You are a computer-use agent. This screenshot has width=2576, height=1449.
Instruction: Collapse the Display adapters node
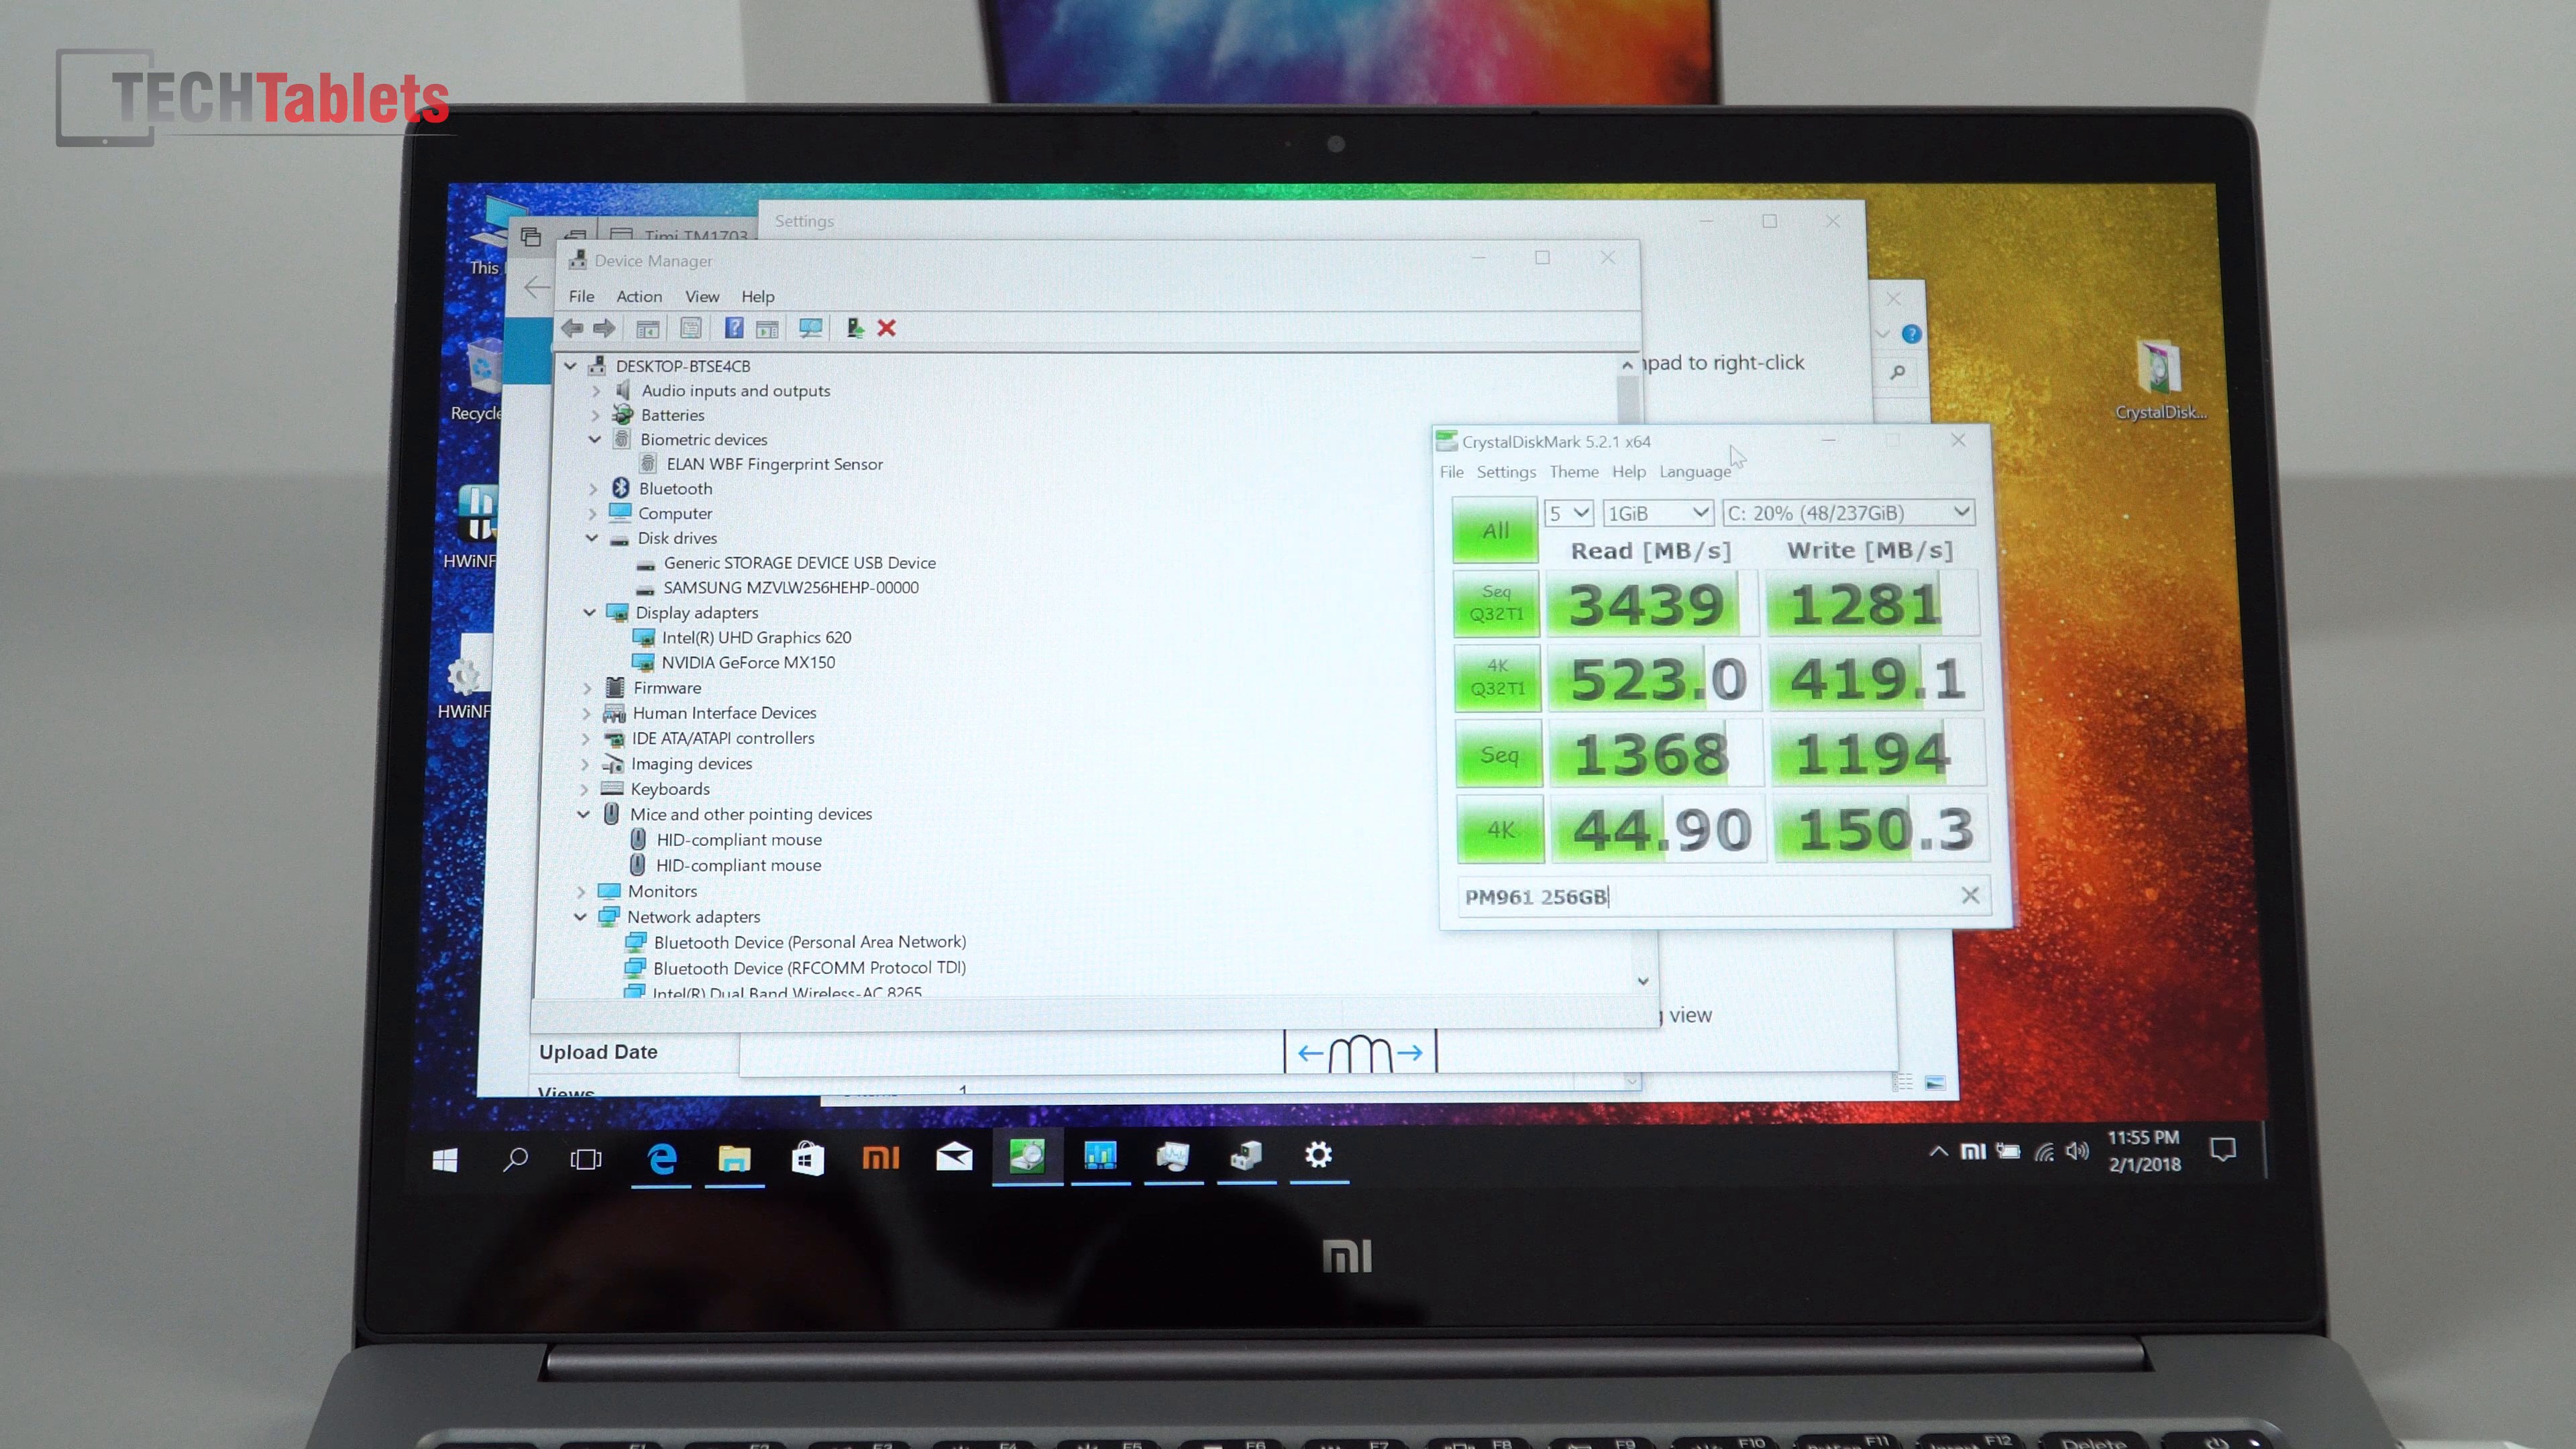point(590,612)
